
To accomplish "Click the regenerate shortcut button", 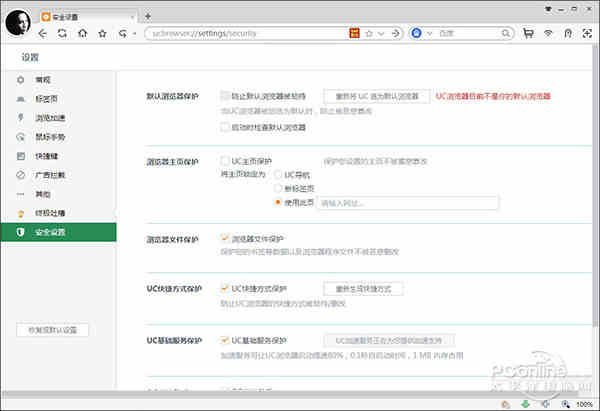I will tap(363, 289).
